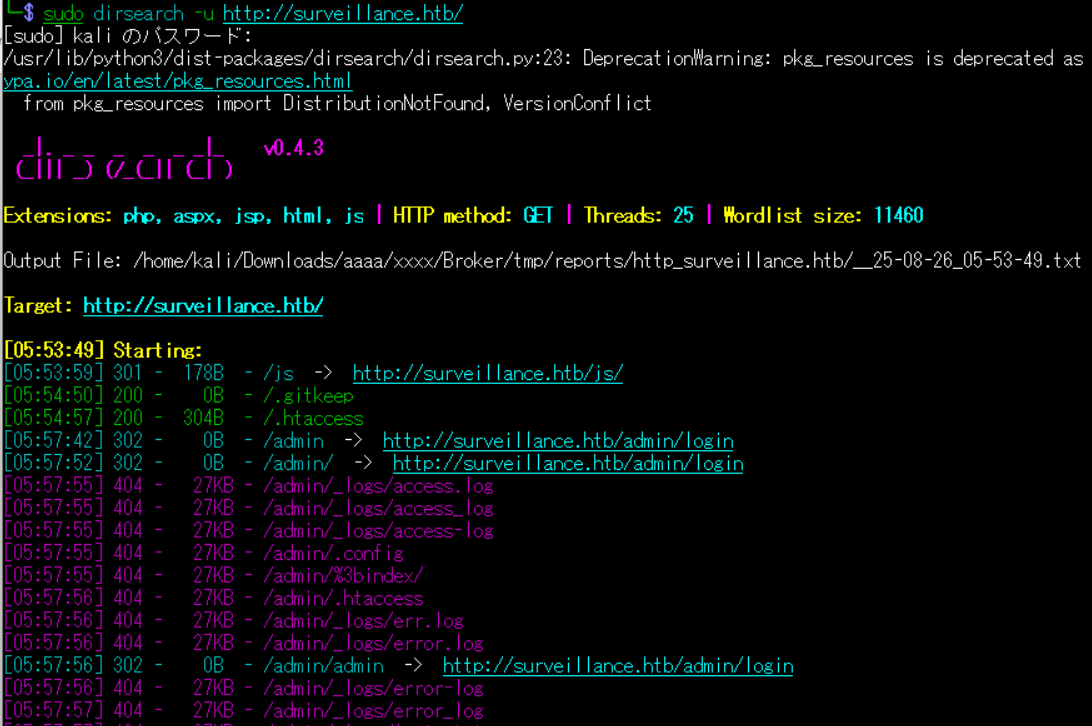Click the /admin/_logs/access.log result path
Screen dimensions: 1092x726
pos(378,486)
